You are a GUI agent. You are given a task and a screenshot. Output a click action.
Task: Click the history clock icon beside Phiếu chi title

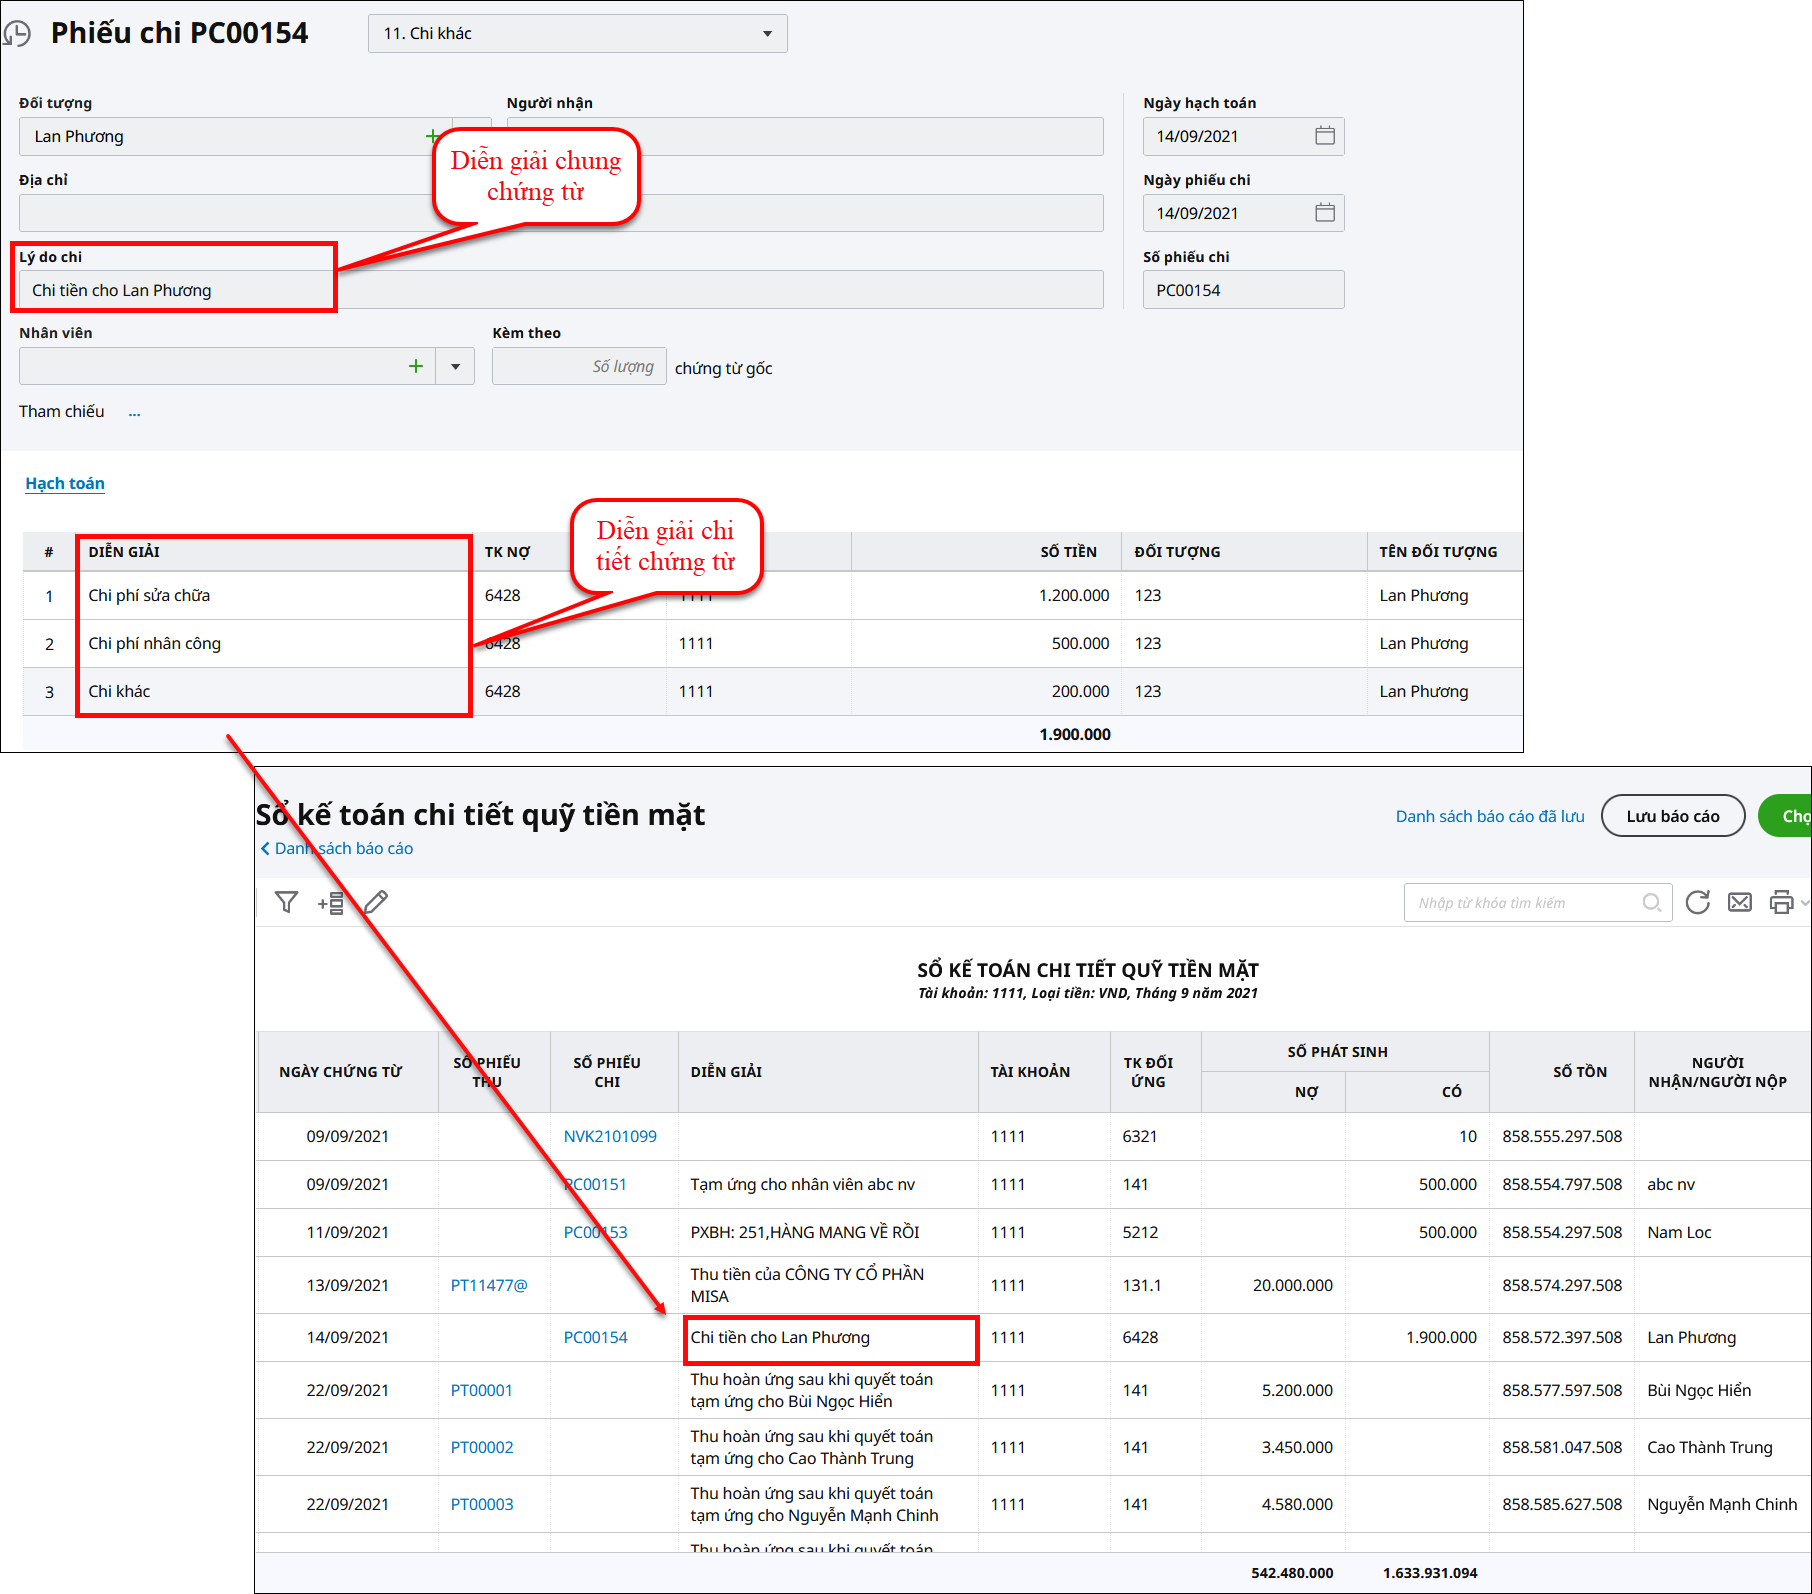click(x=17, y=34)
